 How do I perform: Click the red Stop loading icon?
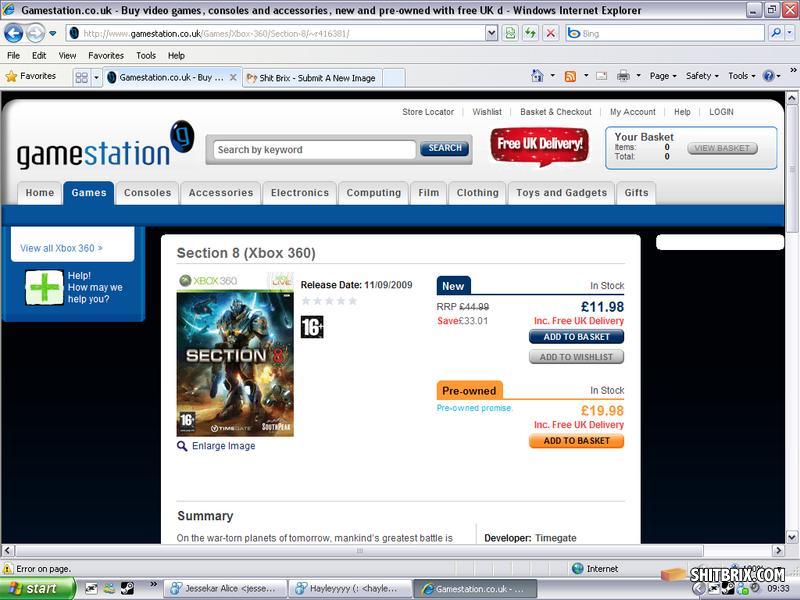(551, 34)
